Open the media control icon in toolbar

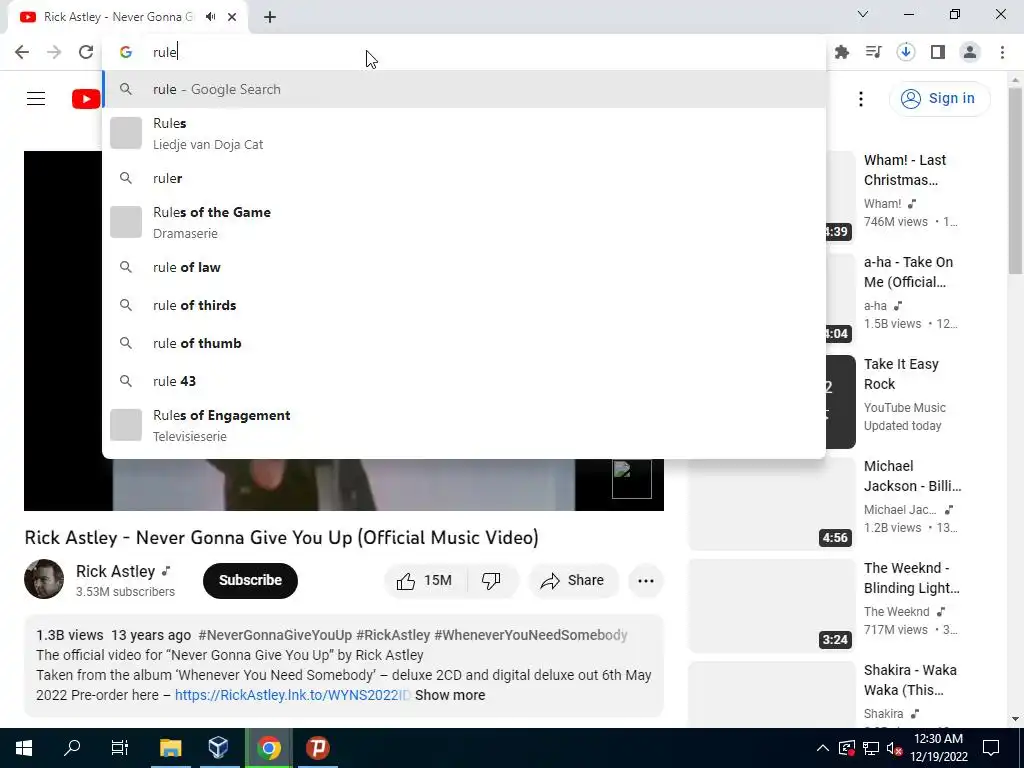[874, 52]
